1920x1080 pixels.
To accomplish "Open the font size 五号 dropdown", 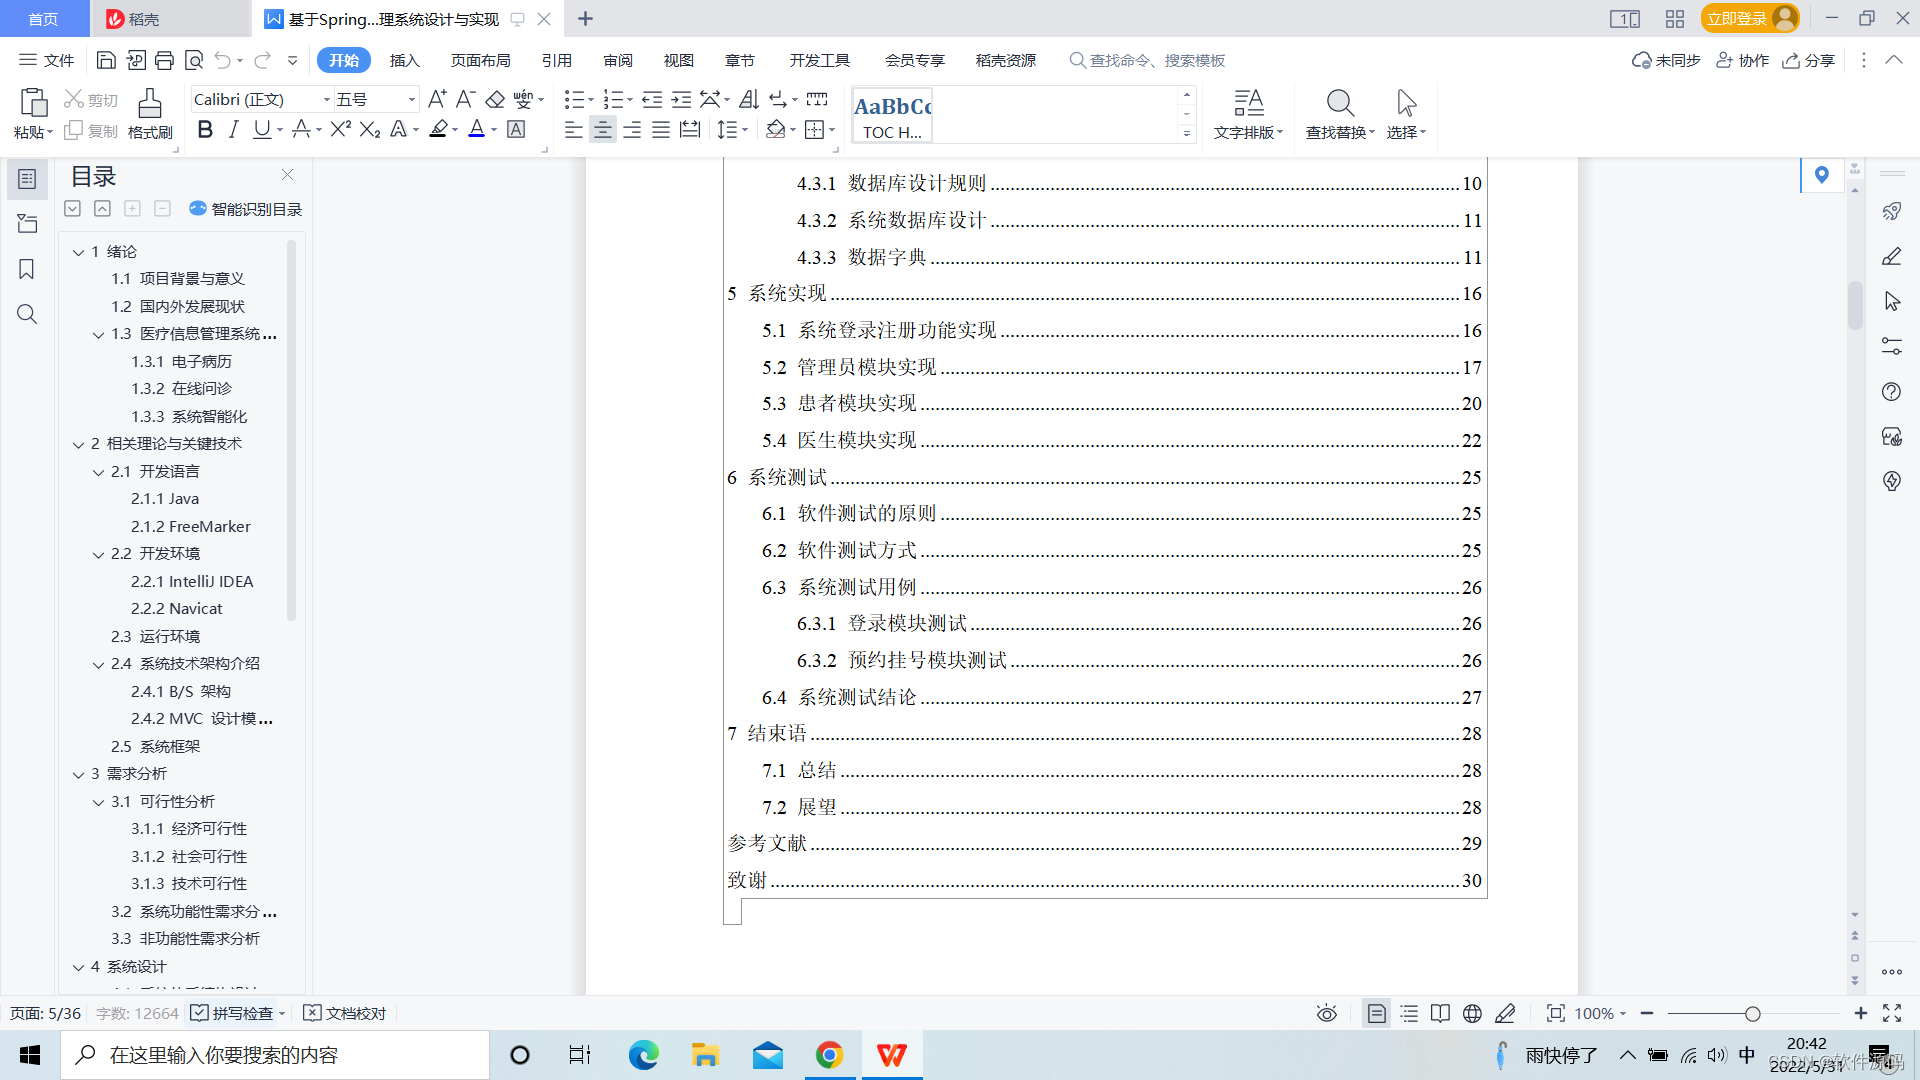I will coord(411,99).
